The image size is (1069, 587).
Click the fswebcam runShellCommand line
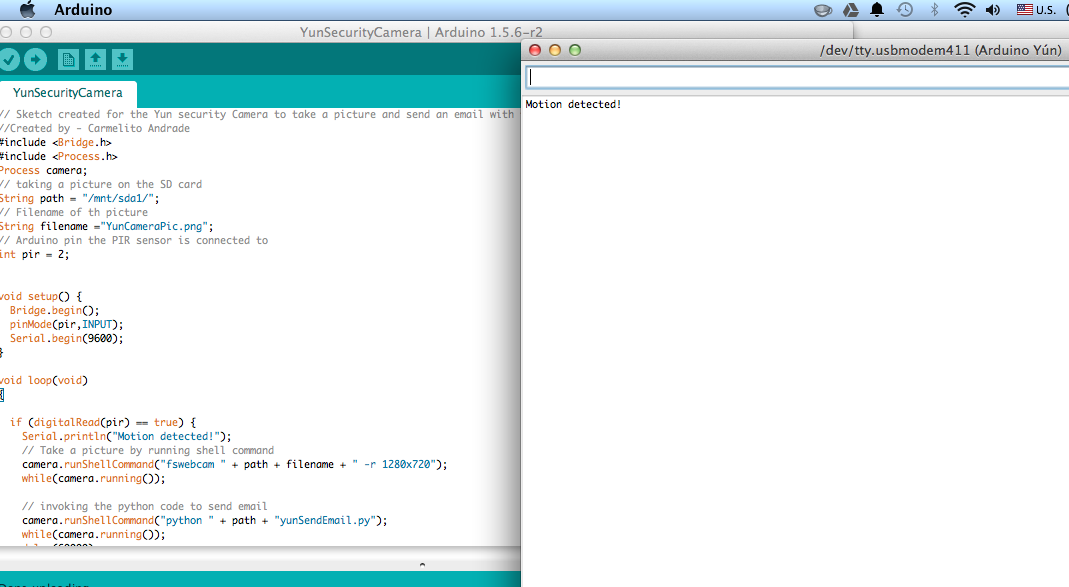tap(235, 464)
